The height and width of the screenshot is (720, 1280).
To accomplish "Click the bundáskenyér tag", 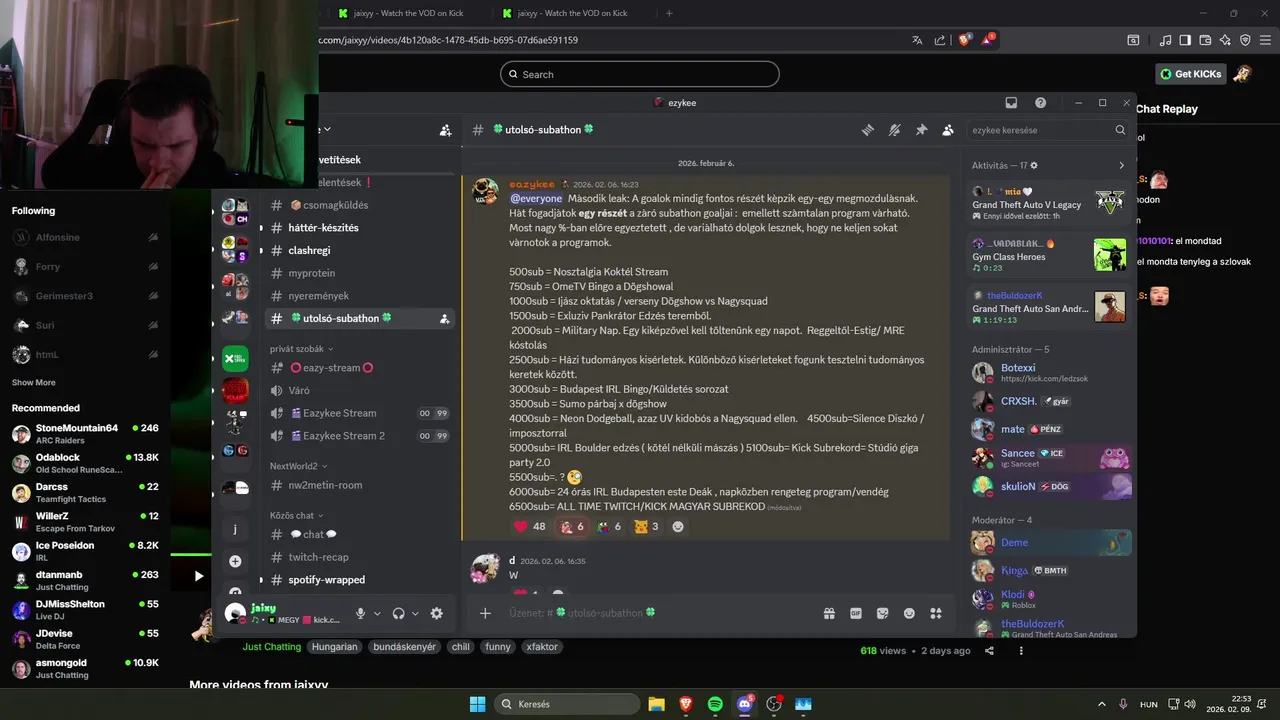I will click(404, 647).
